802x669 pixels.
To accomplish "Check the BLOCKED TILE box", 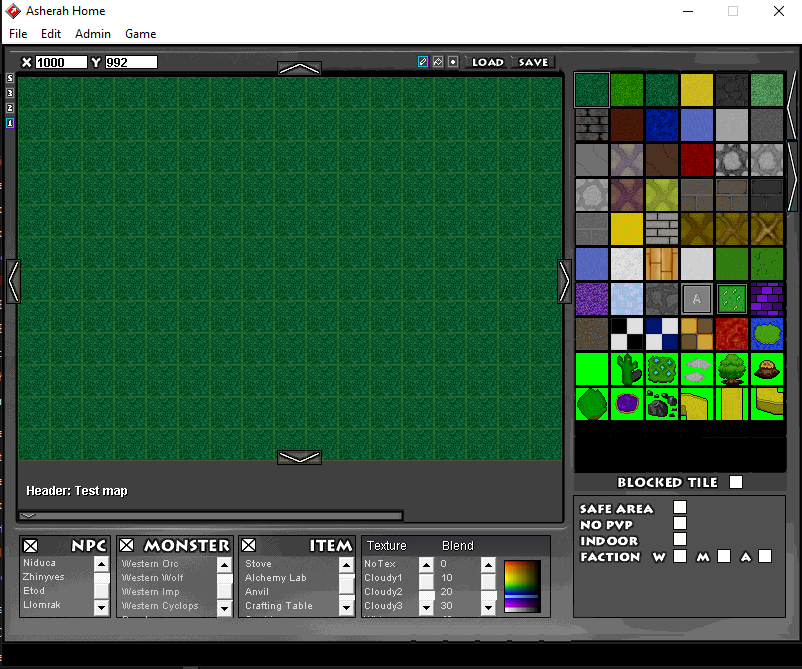I will tap(736, 482).
